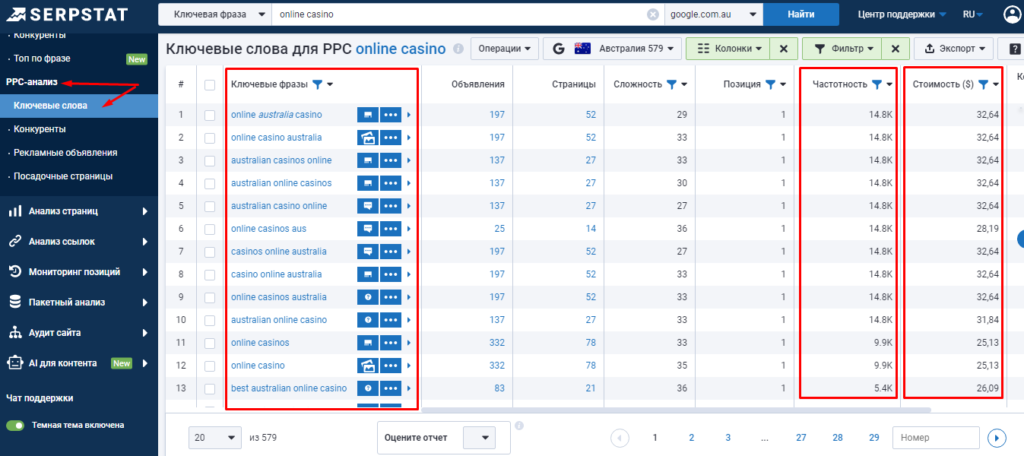This screenshot has width=1024, height=456.
Task: Open Посадочные страницы in the sidebar
Action: tap(63, 176)
